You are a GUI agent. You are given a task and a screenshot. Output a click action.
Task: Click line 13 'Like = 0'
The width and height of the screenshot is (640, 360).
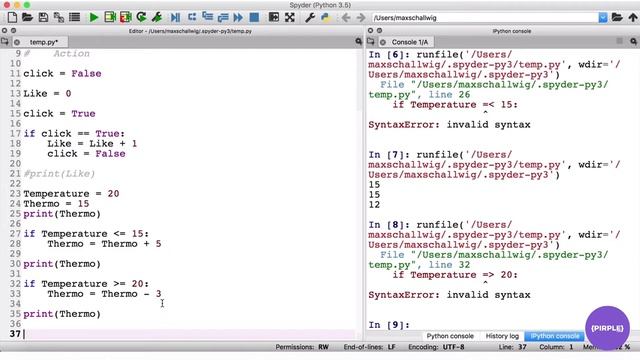pos(47,93)
